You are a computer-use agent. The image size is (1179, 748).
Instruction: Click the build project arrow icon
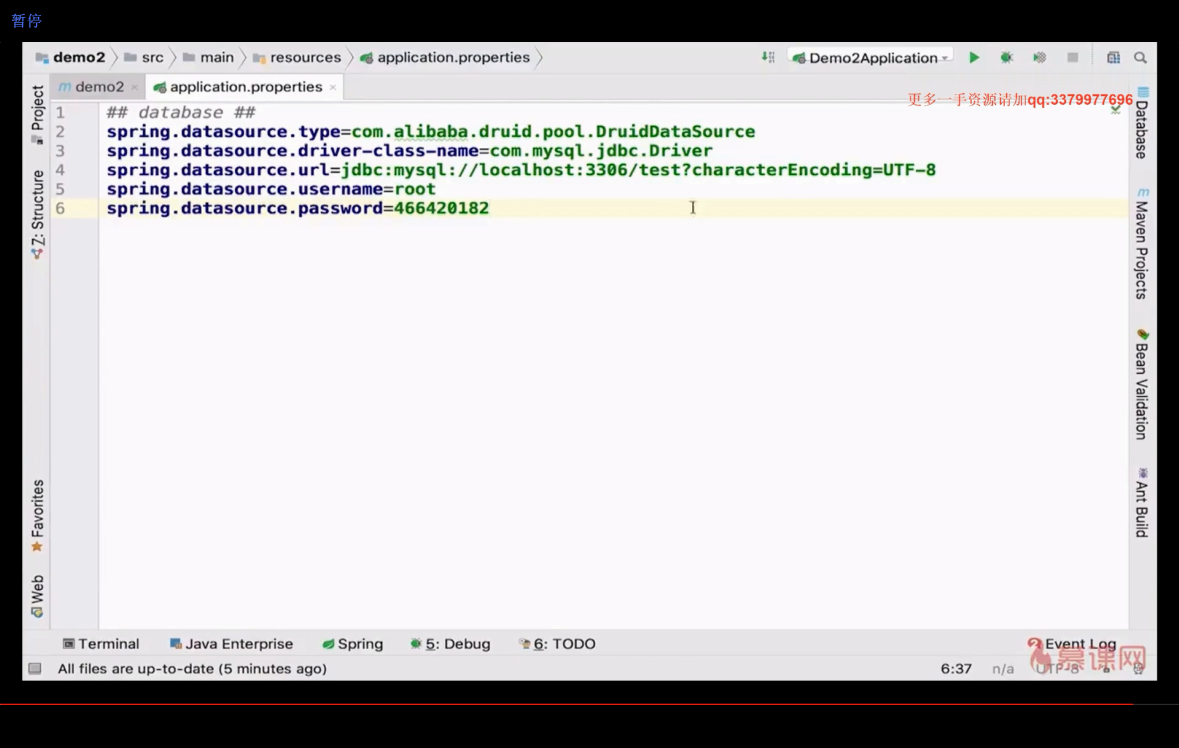(768, 57)
